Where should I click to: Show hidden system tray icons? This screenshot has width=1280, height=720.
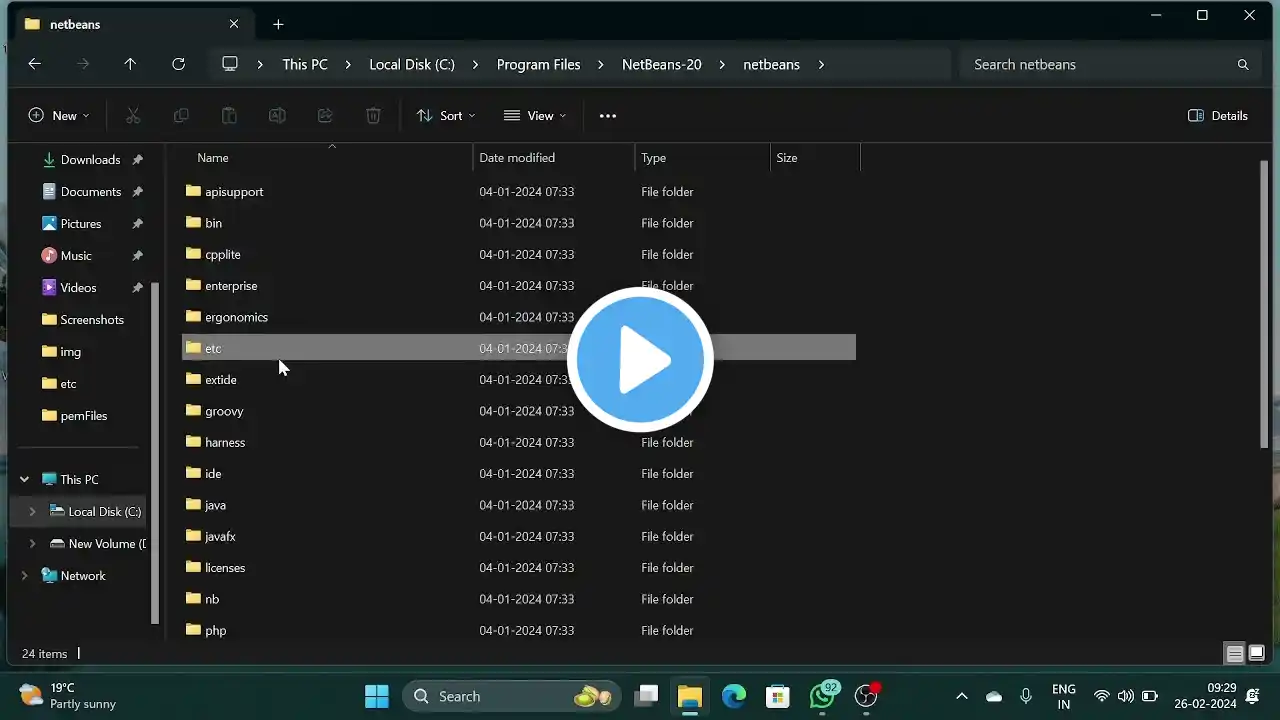tap(962, 696)
